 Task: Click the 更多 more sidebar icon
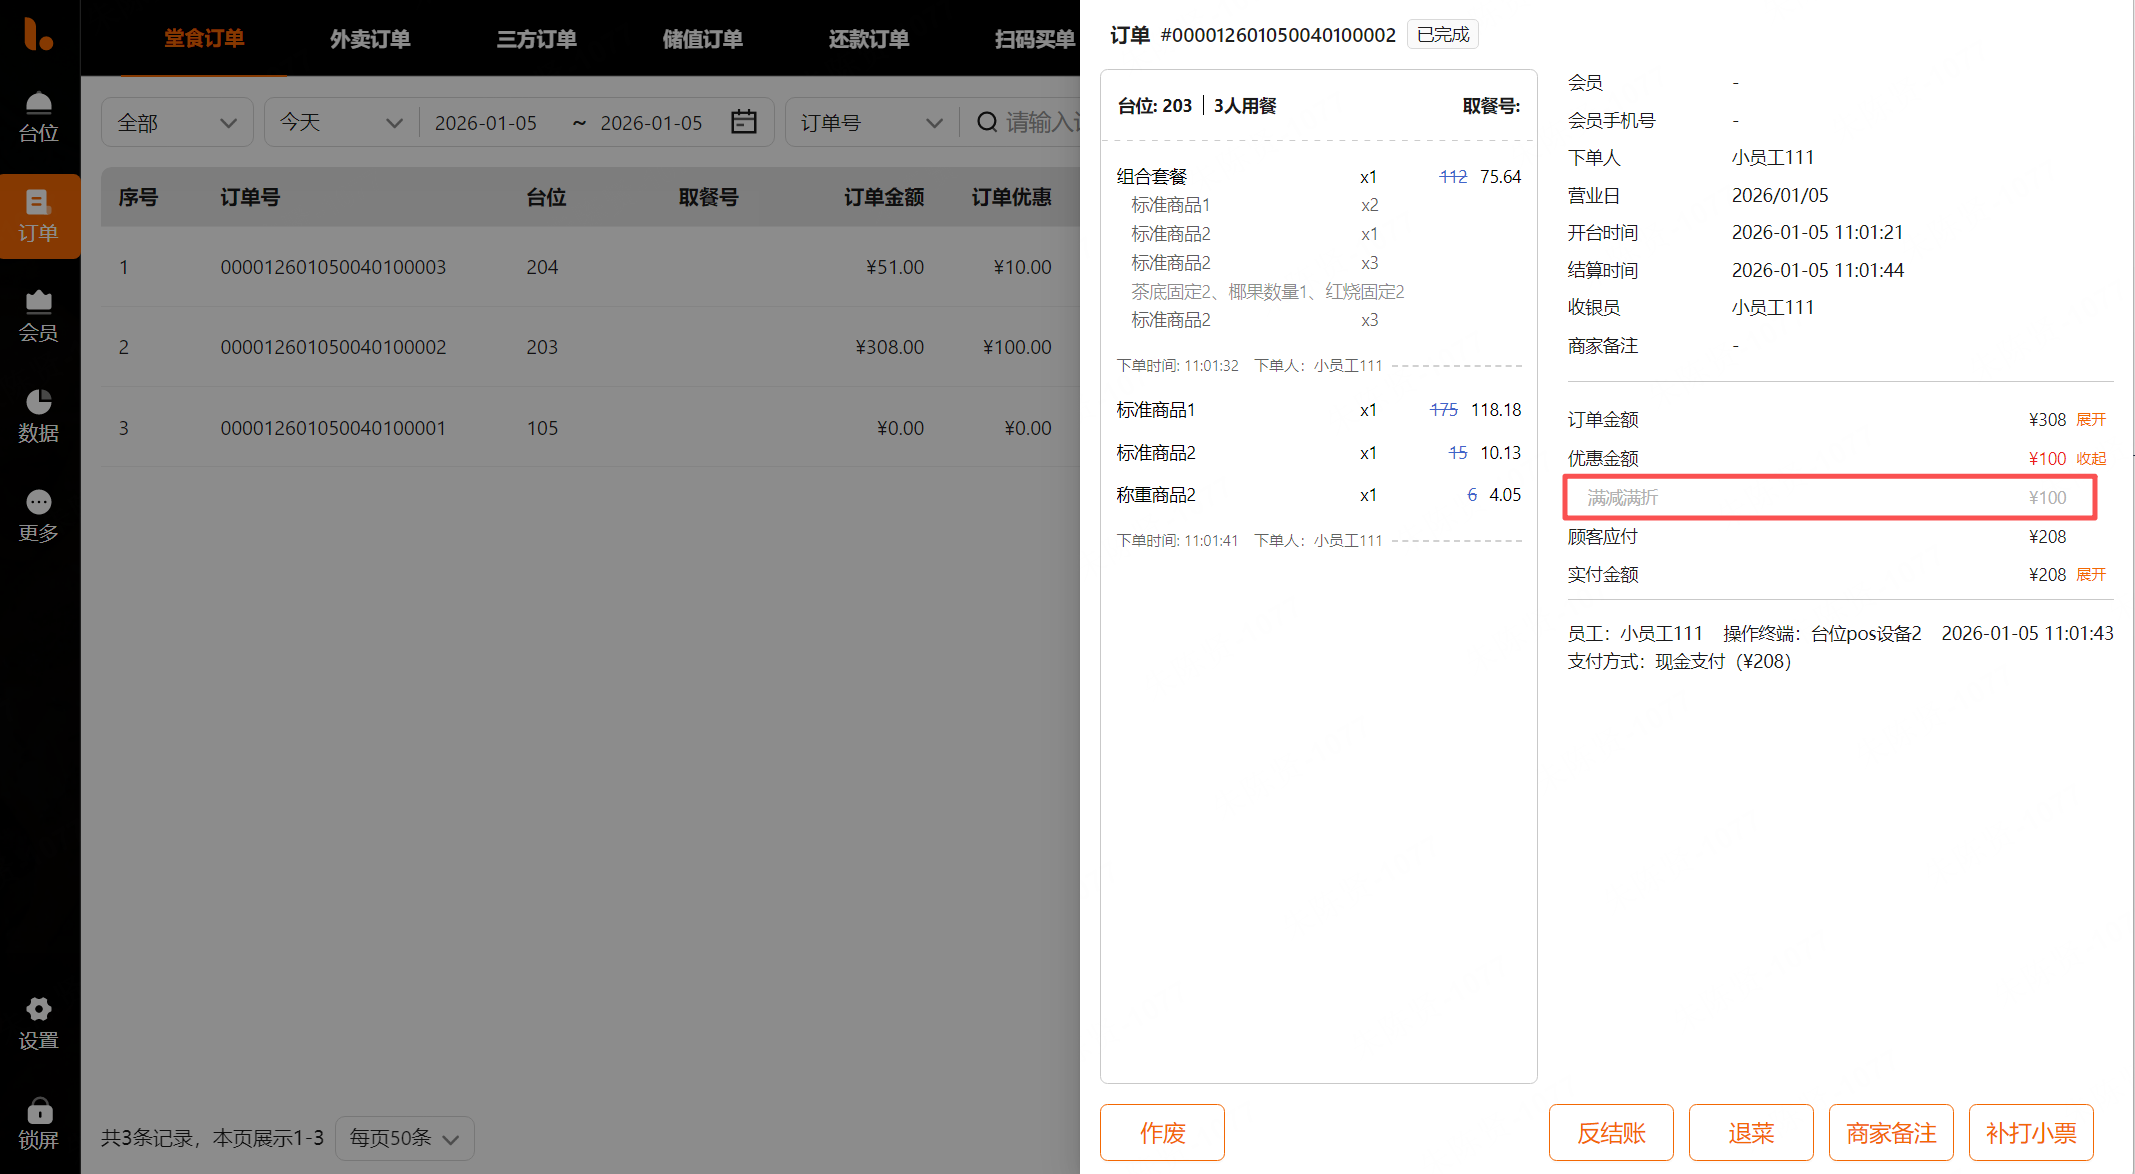(x=38, y=516)
